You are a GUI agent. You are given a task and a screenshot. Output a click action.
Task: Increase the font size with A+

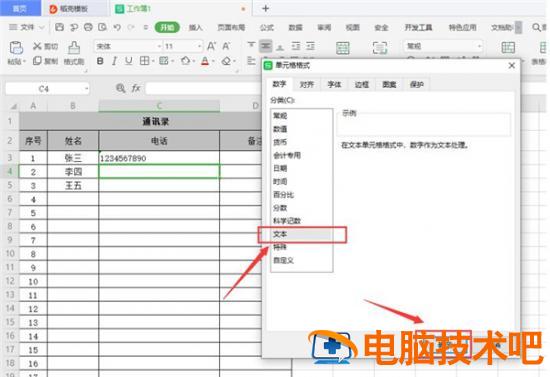(x=211, y=46)
